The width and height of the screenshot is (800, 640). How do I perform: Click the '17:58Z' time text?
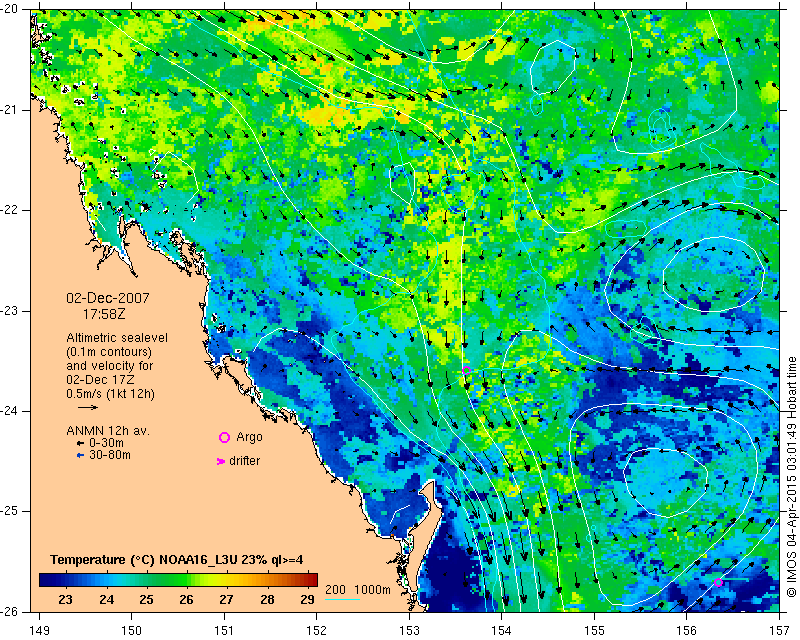pyautogui.click(x=104, y=314)
